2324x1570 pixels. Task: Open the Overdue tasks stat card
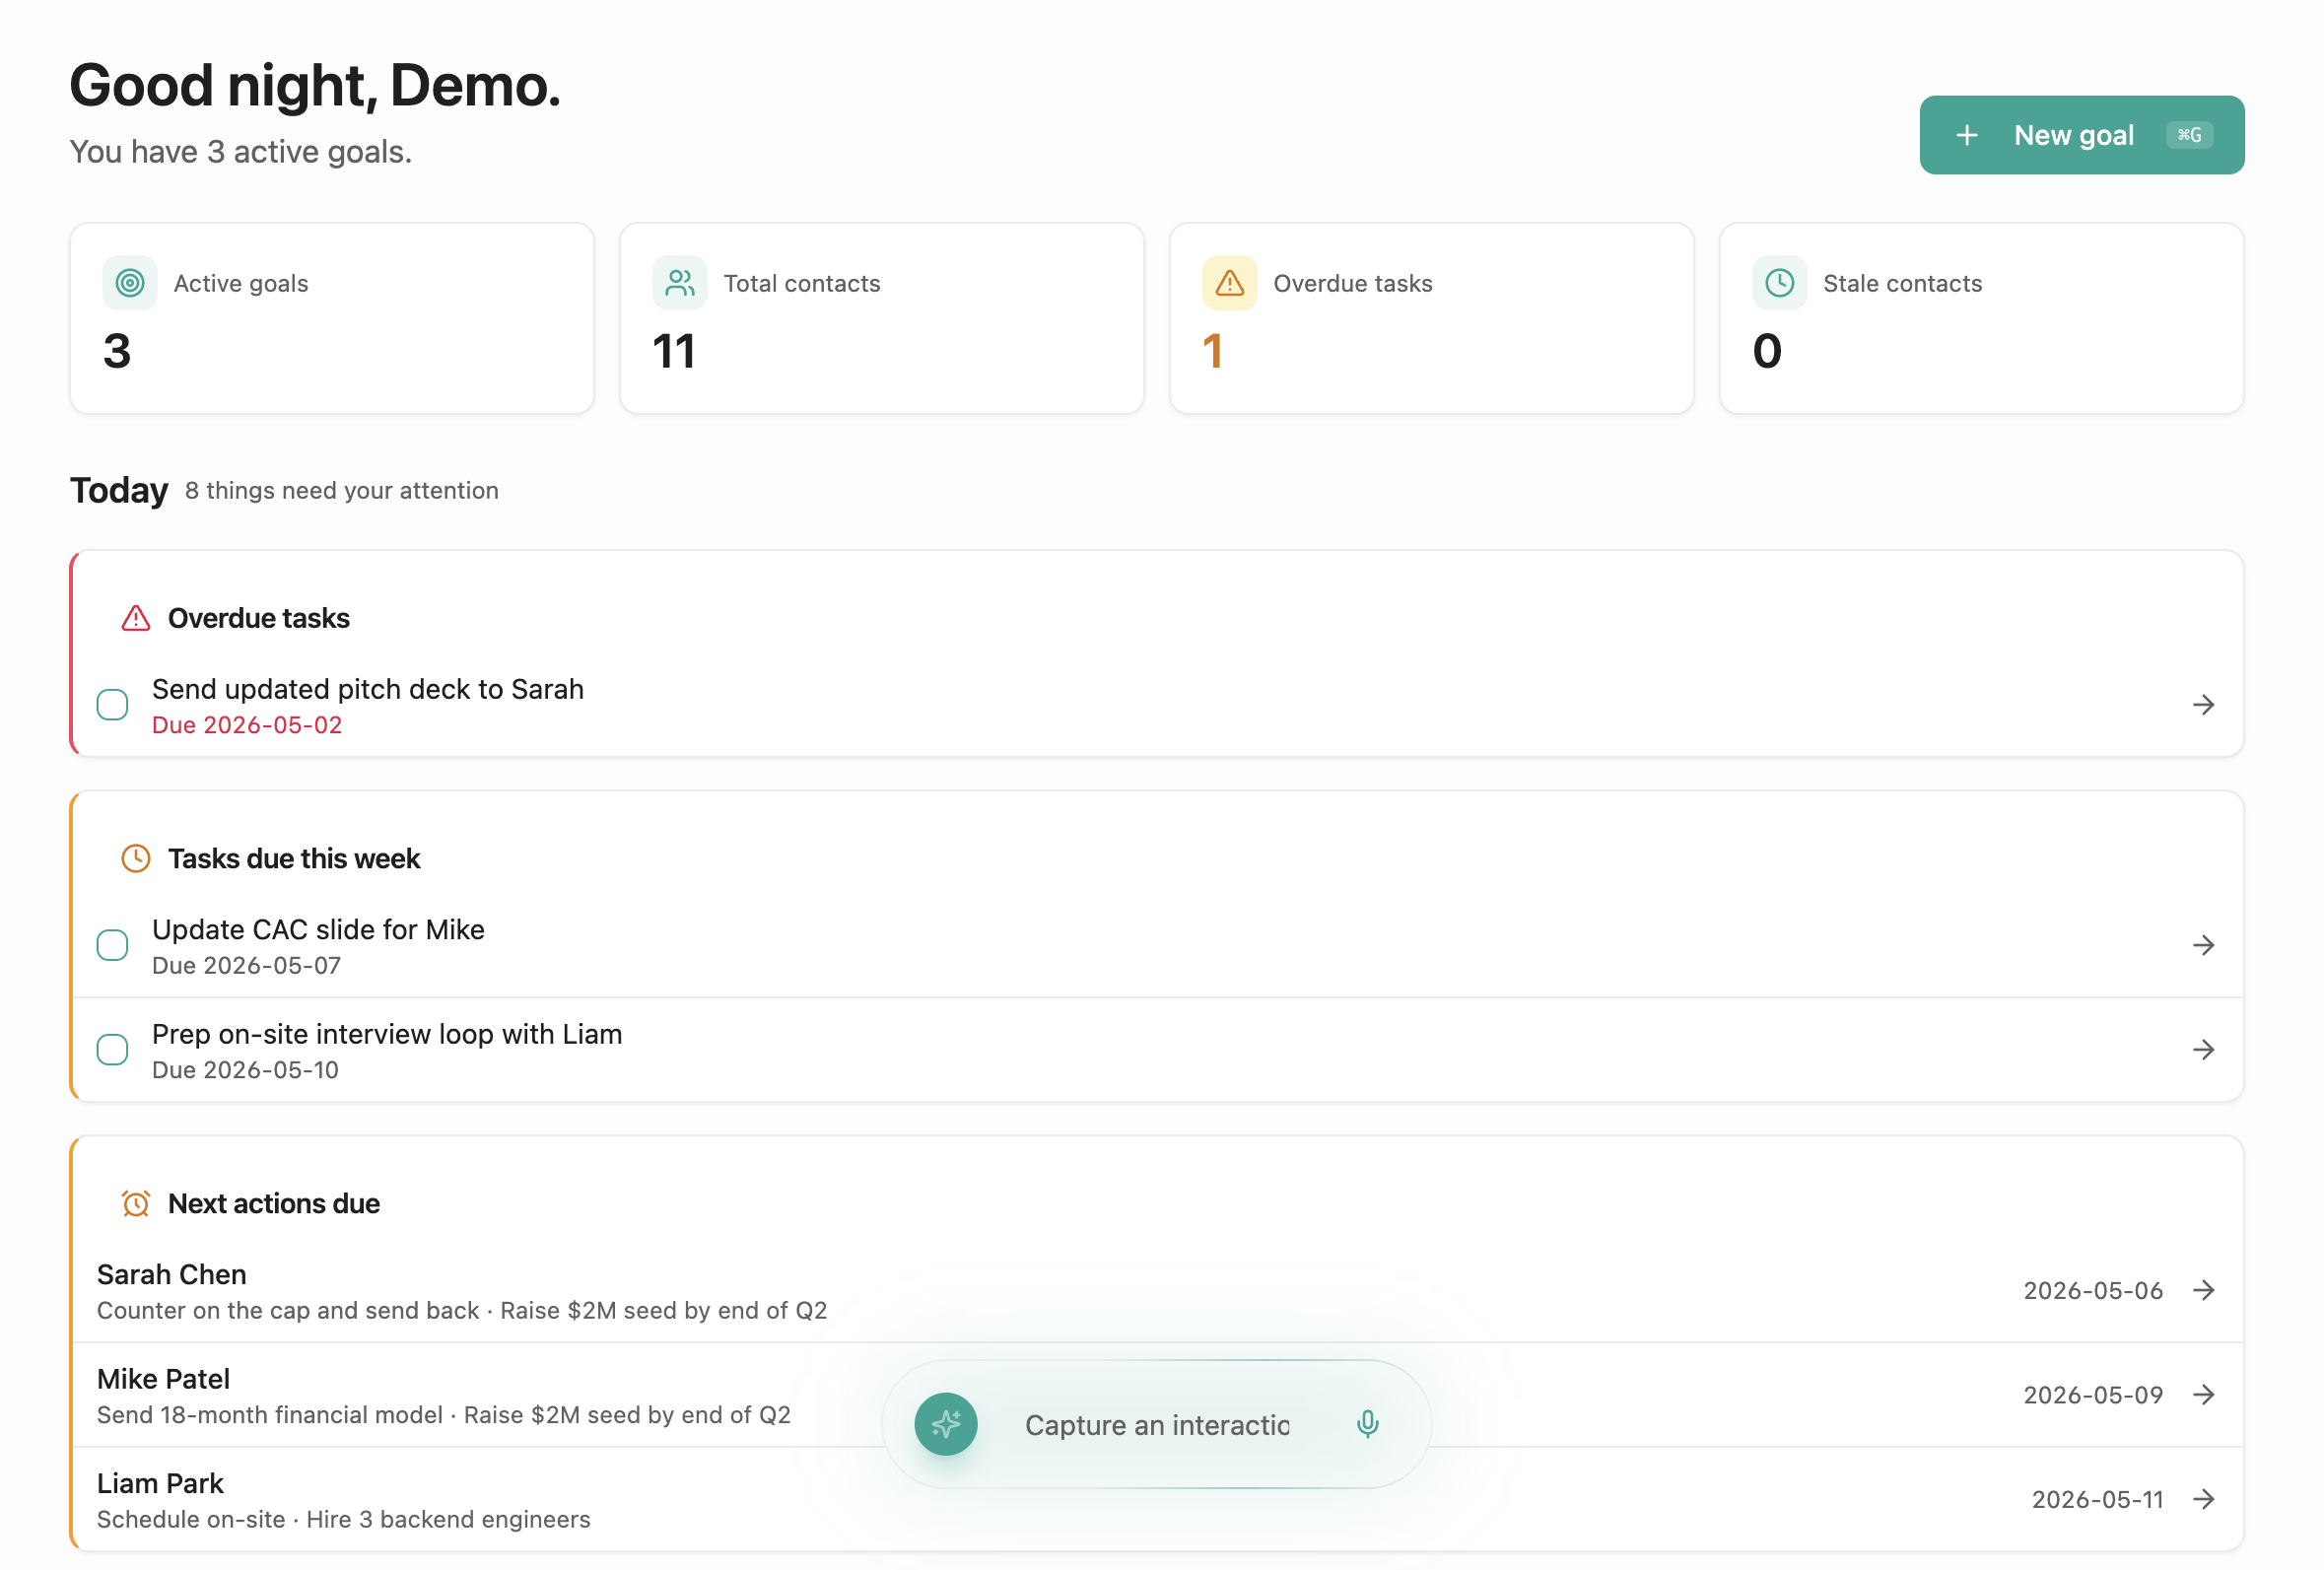(x=1432, y=318)
